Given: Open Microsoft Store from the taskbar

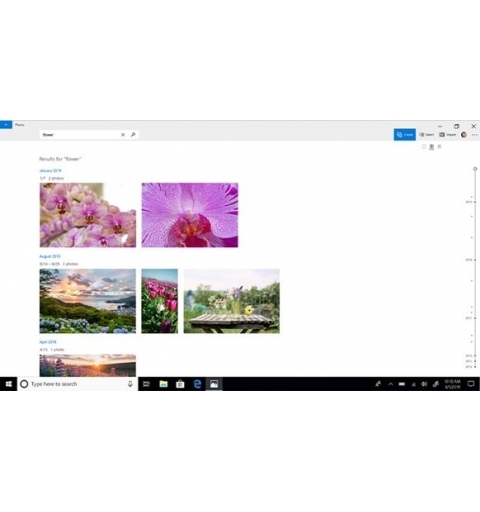Looking at the screenshot, I should (x=180, y=384).
